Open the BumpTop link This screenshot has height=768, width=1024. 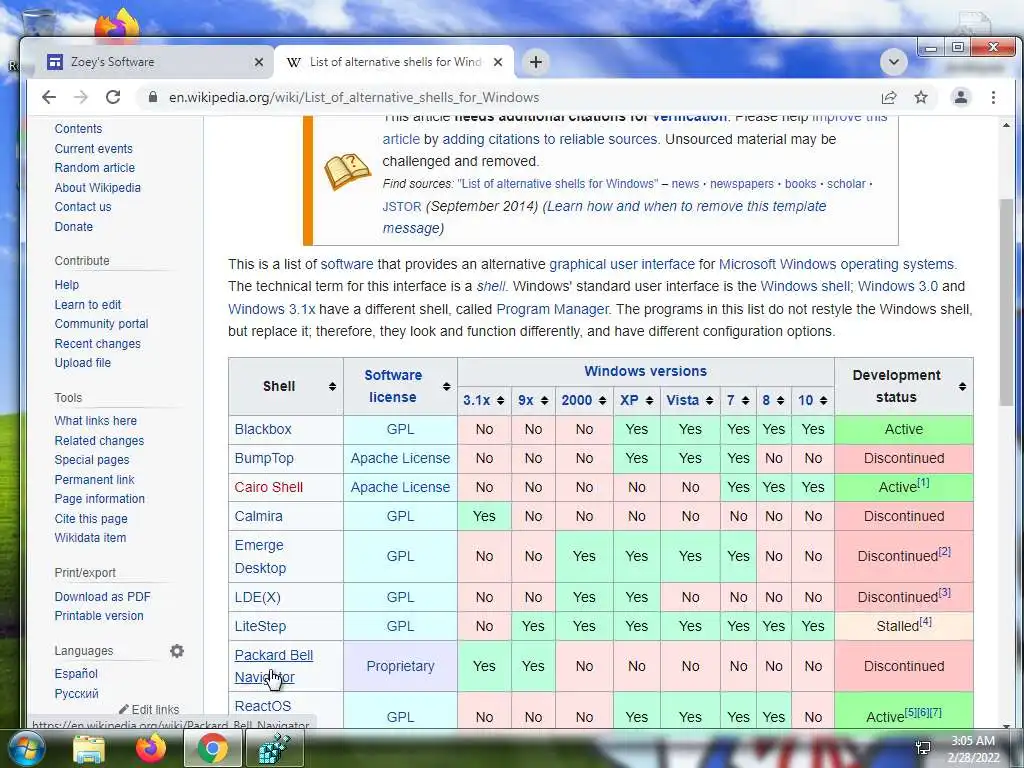pos(264,458)
